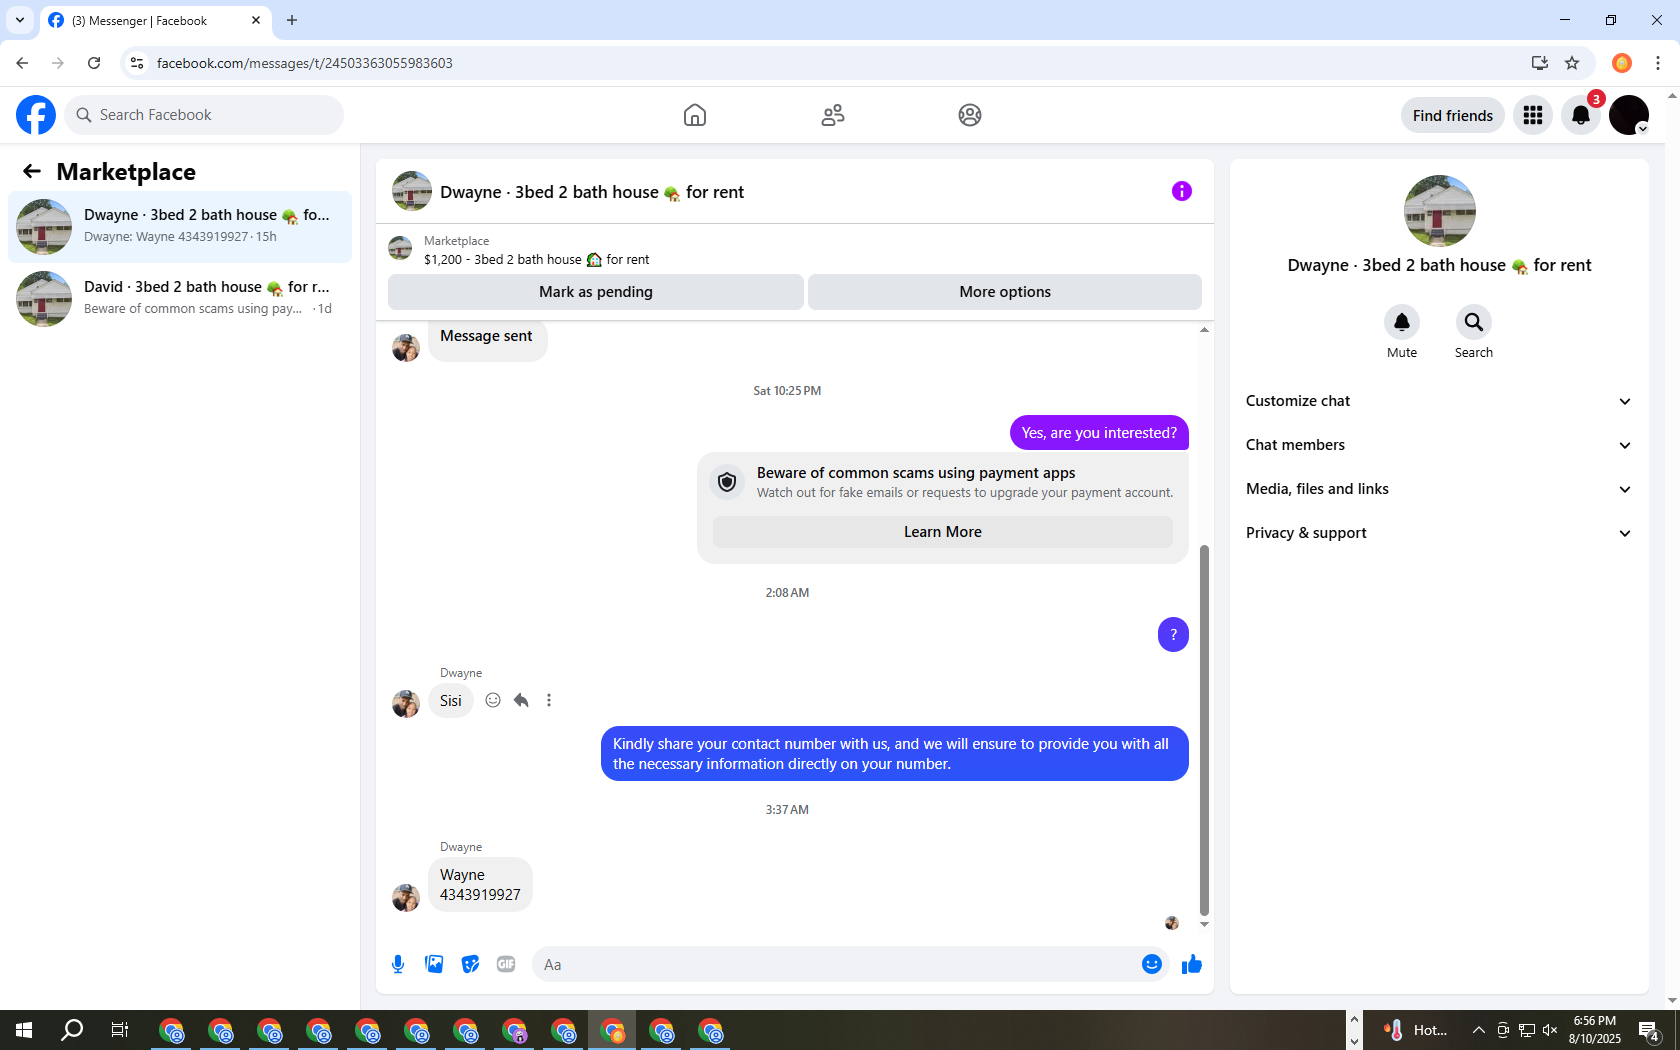Open the Groups icon in top navigation

(x=970, y=115)
